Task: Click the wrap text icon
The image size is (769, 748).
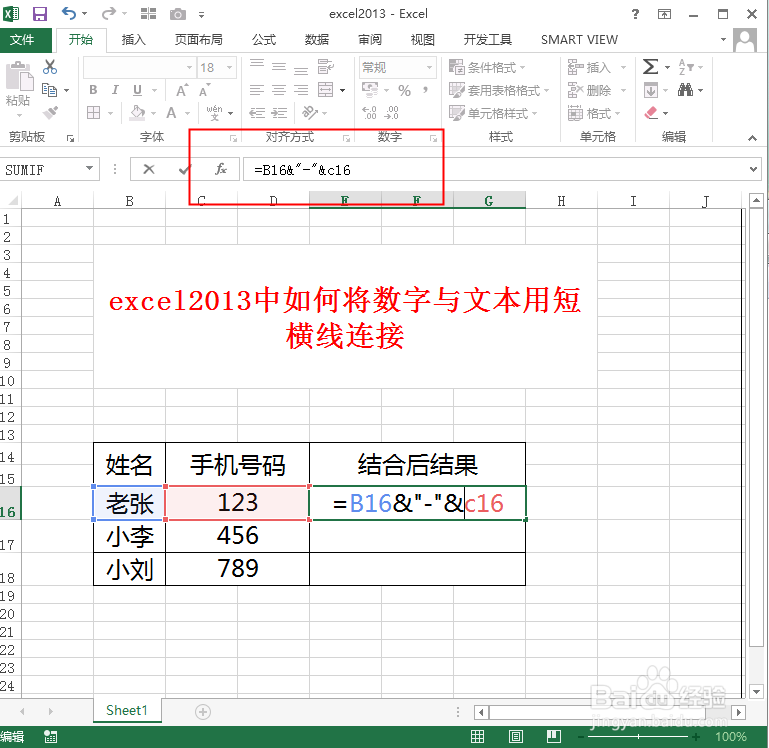Action: click(326, 66)
